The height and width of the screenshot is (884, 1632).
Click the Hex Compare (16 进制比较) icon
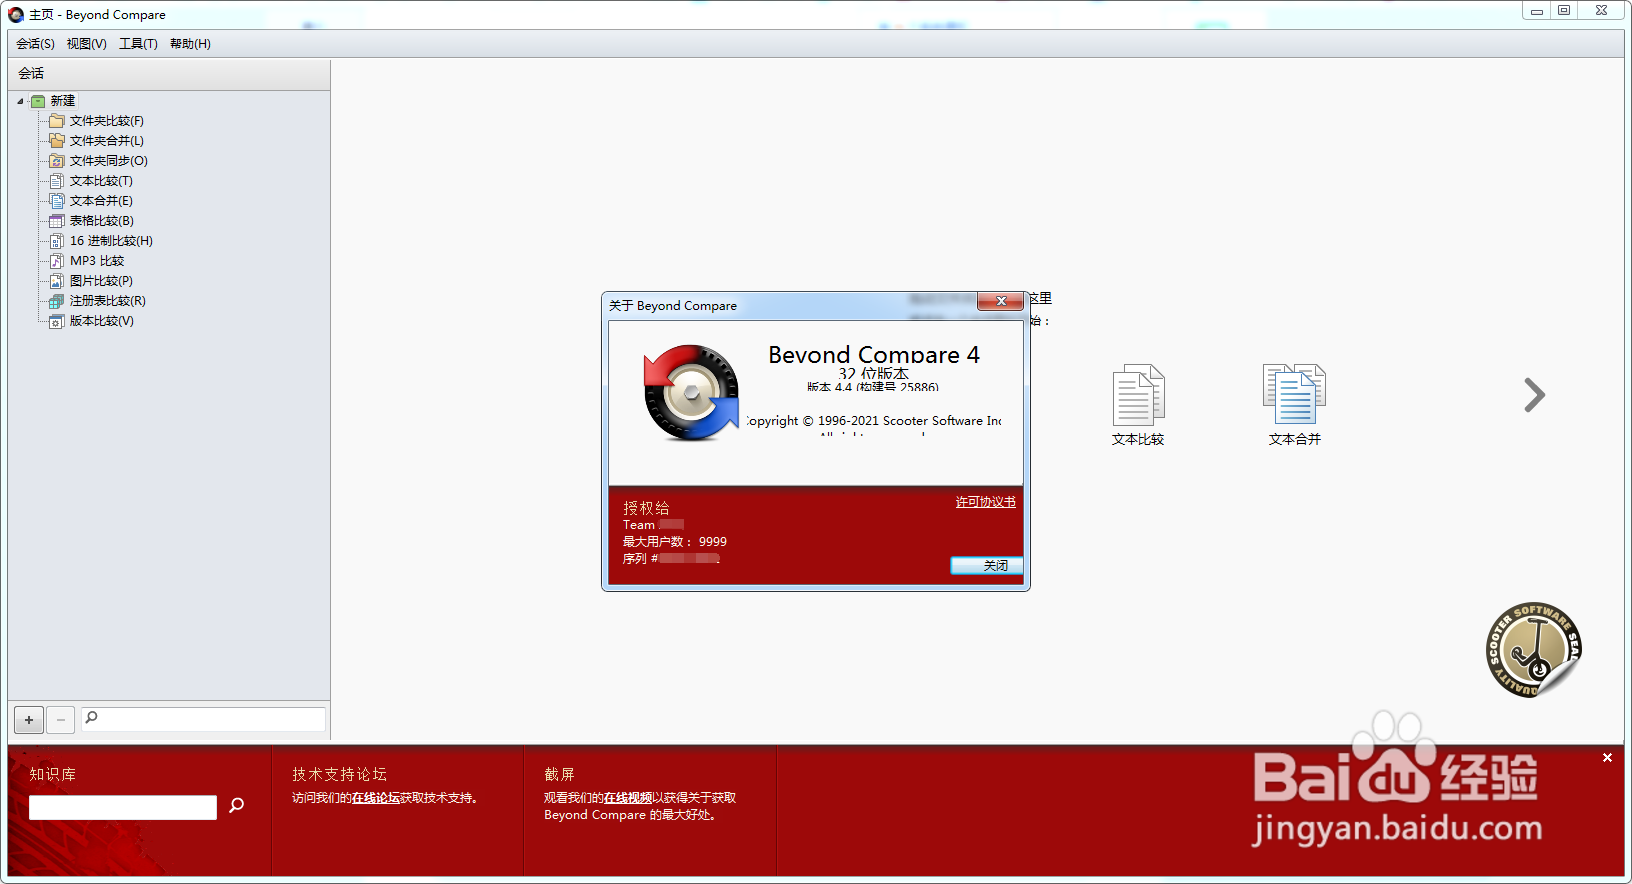pos(57,241)
